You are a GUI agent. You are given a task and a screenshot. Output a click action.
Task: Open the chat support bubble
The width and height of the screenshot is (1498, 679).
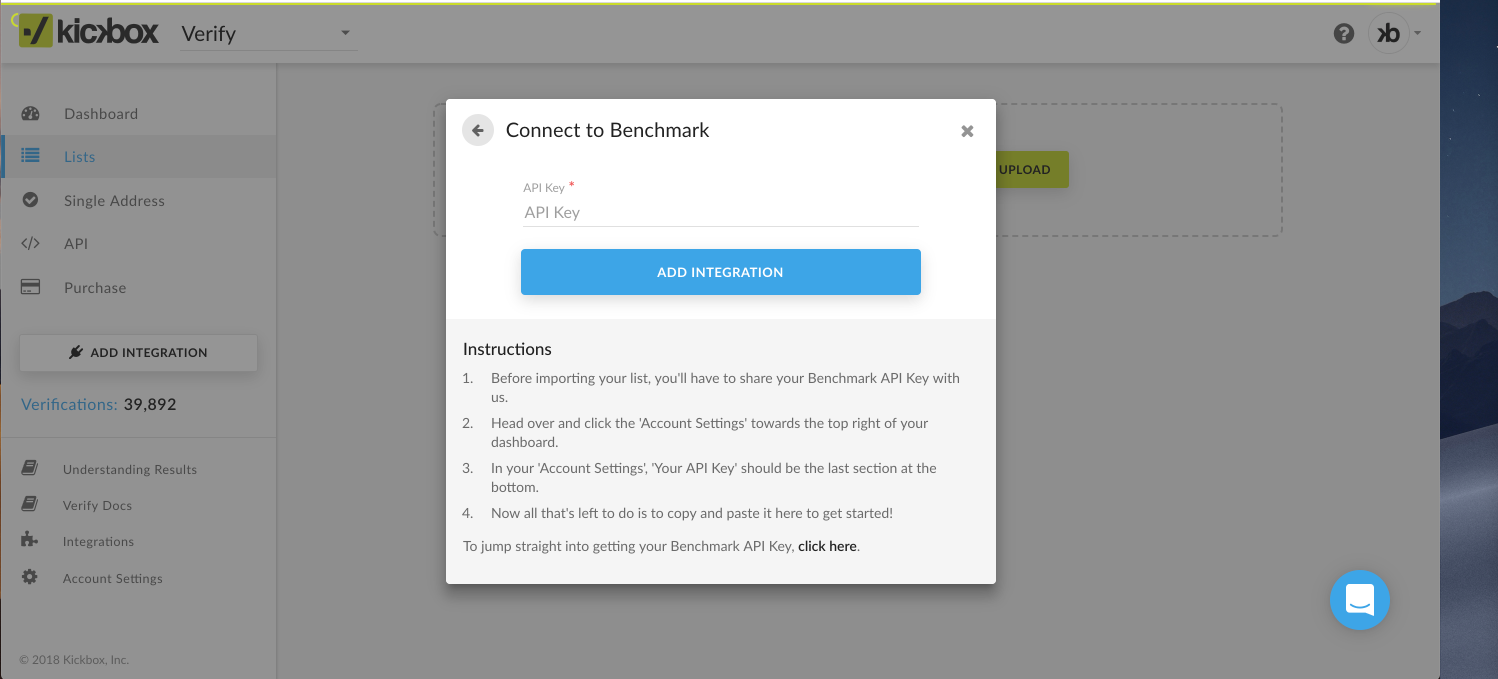[x=1360, y=600]
